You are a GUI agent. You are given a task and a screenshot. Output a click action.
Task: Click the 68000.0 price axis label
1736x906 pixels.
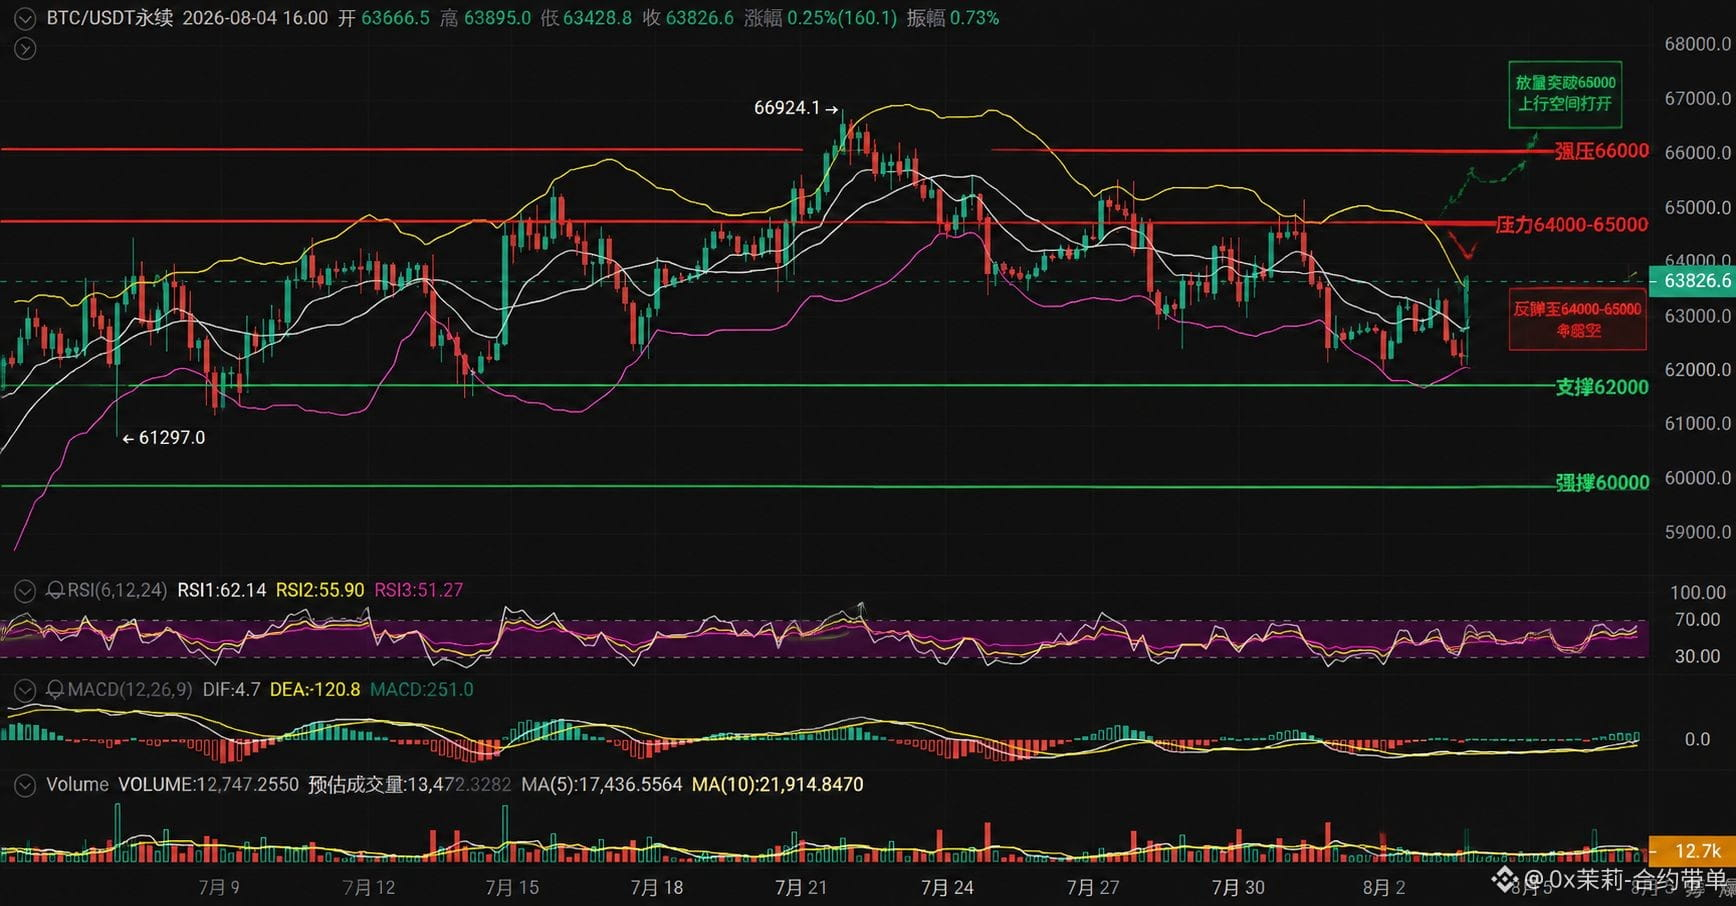[x=1697, y=44]
